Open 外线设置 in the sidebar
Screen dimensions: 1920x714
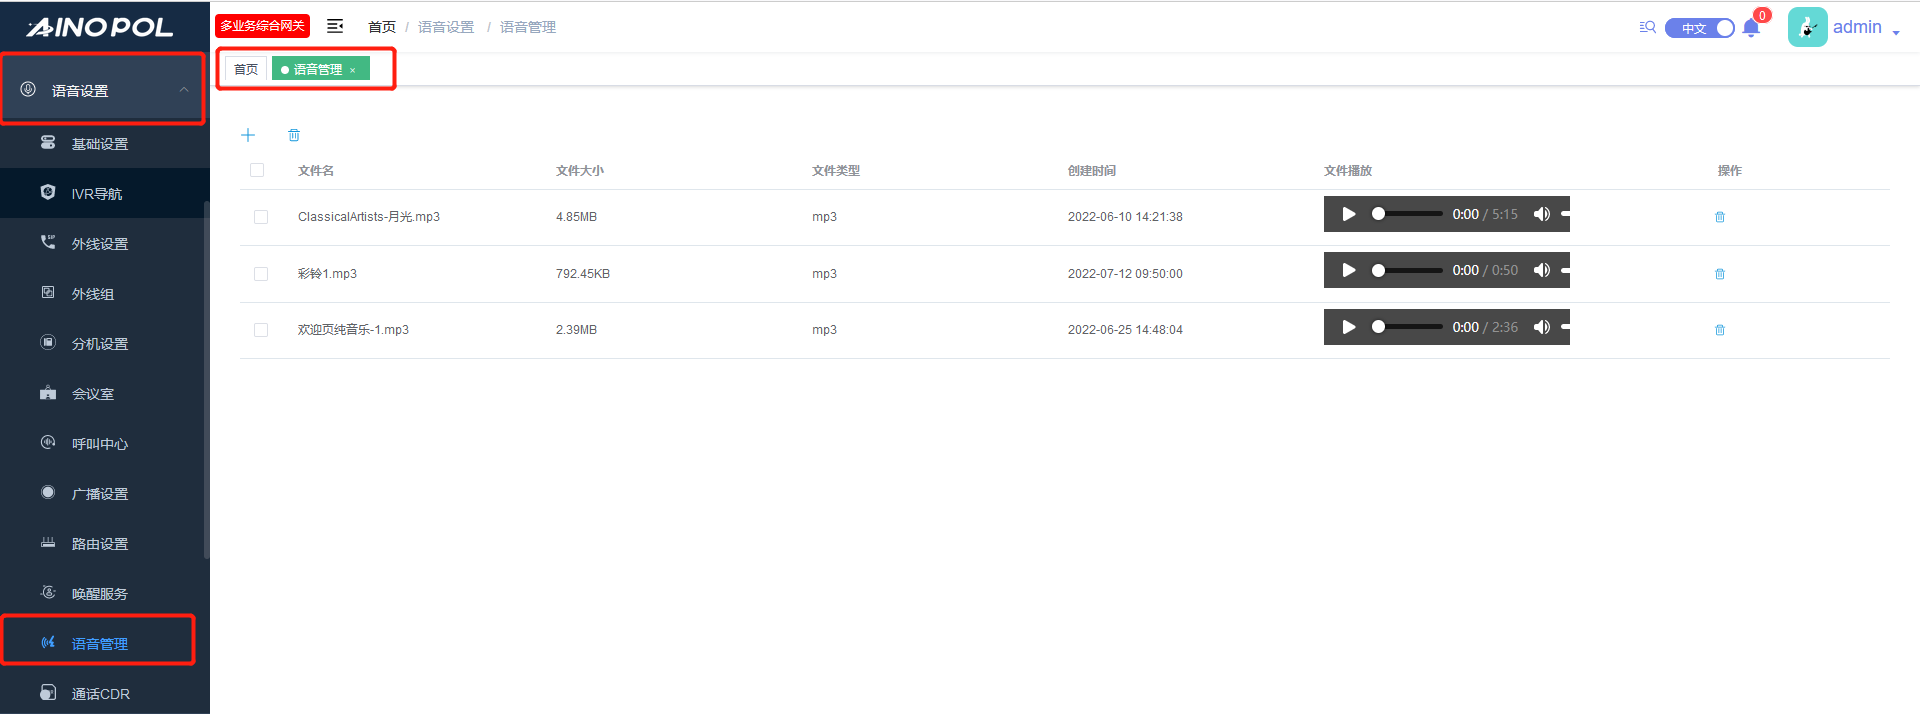coord(100,244)
